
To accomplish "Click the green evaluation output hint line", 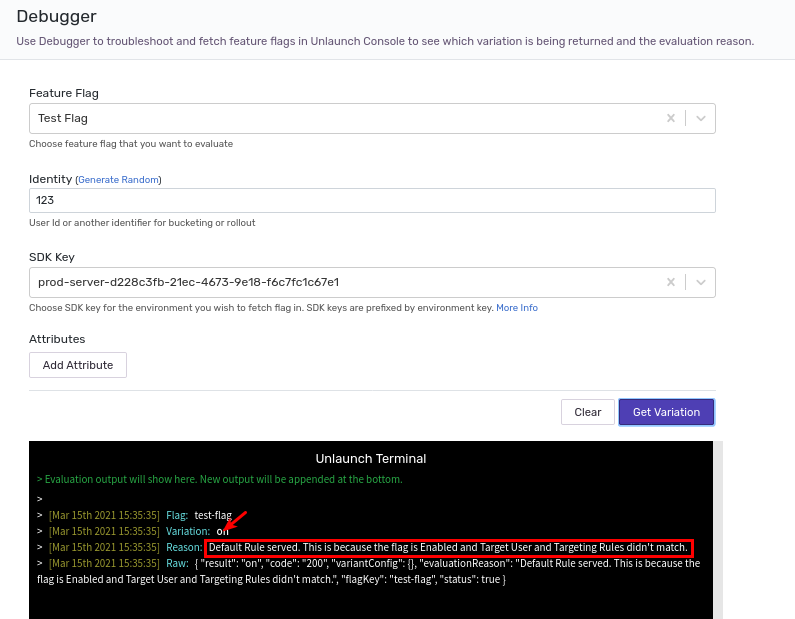I will point(220,479).
